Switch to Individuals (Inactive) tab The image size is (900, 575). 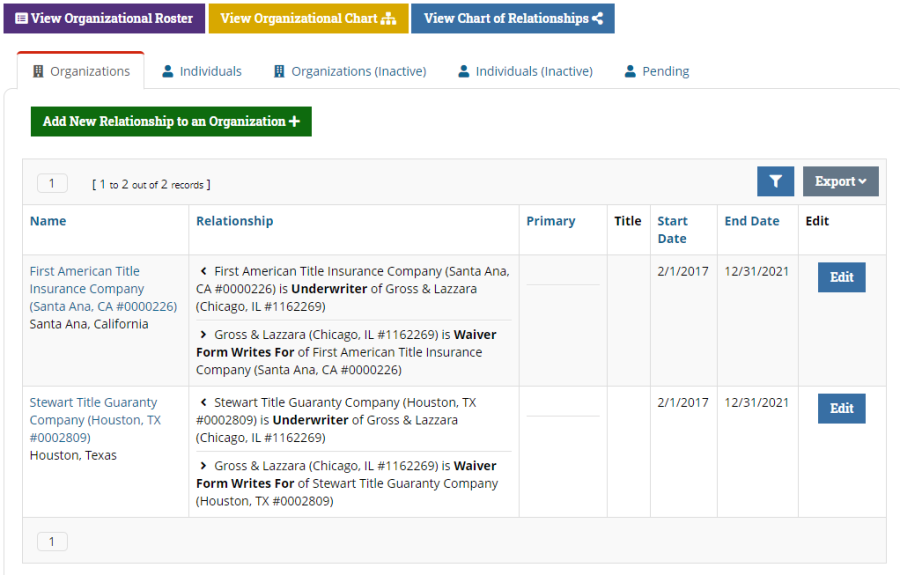pyautogui.click(x=526, y=71)
